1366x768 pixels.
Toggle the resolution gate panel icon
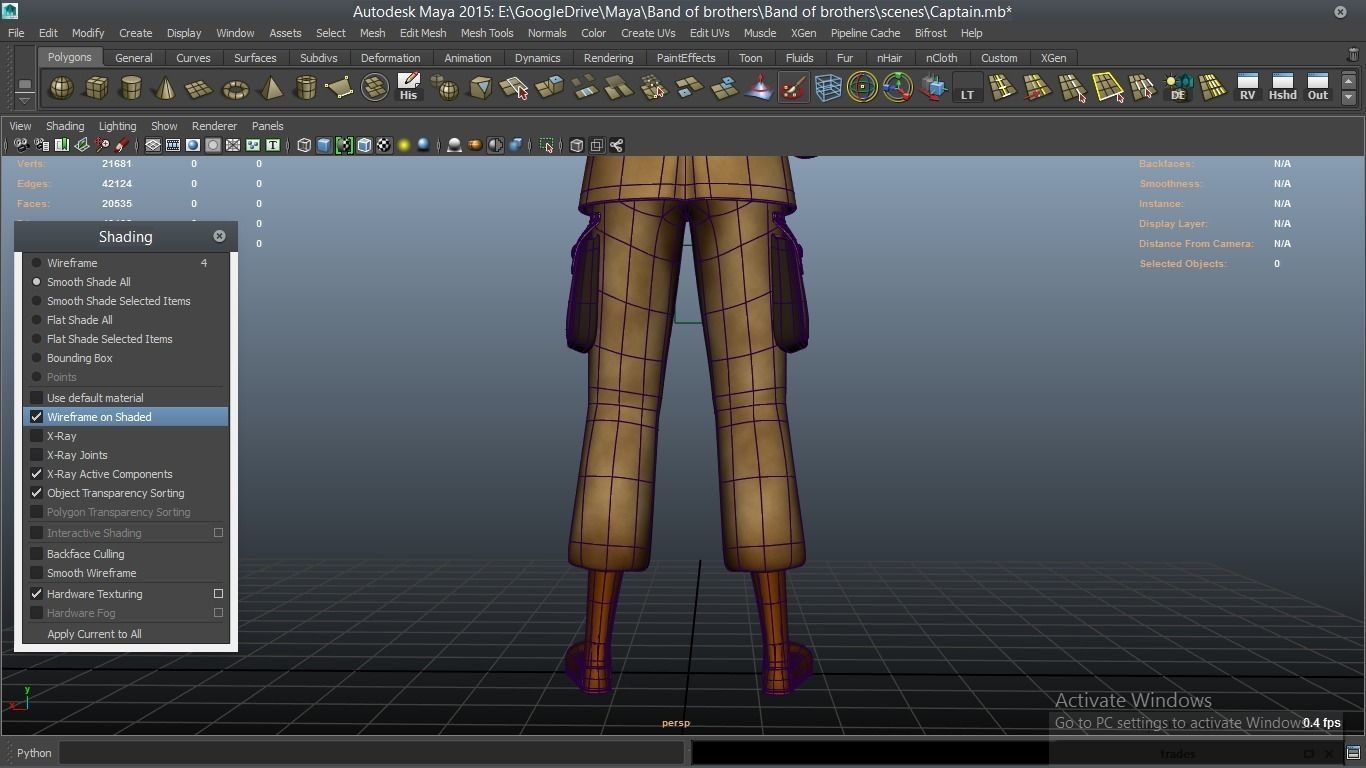193,146
